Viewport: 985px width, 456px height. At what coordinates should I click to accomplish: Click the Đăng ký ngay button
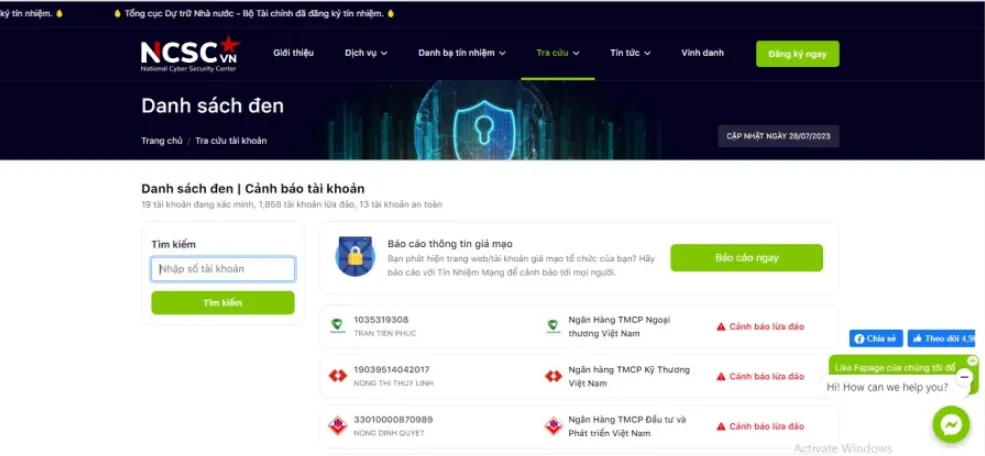click(797, 54)
